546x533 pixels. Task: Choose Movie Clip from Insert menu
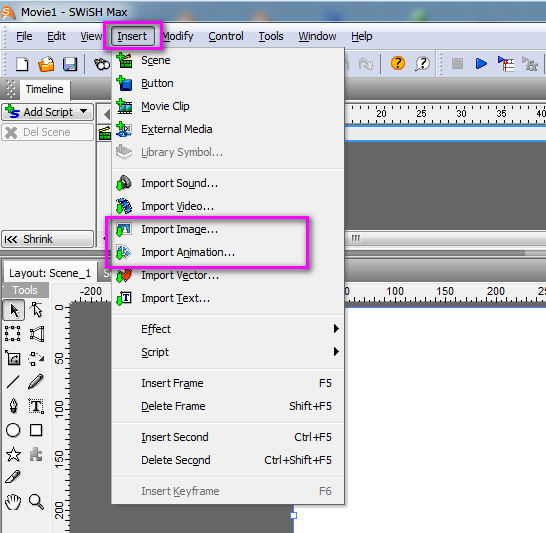228,106
